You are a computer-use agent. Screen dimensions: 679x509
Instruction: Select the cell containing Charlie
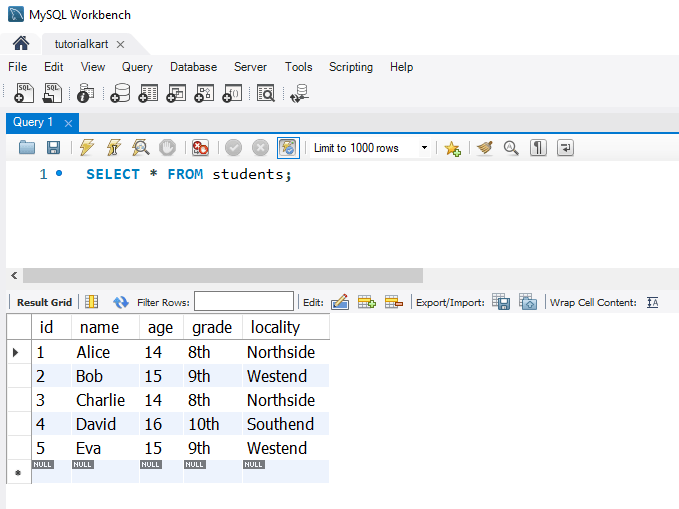(105, 400)
